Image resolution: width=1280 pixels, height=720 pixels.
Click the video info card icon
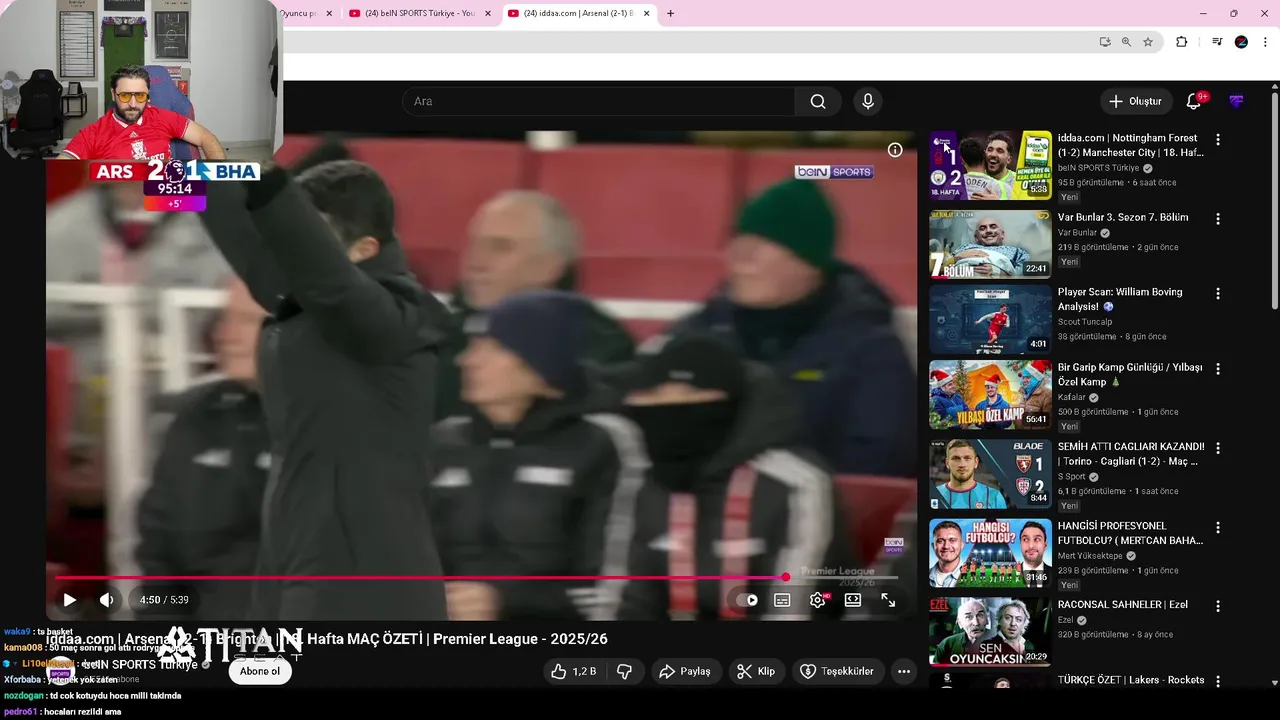point(895,150)
